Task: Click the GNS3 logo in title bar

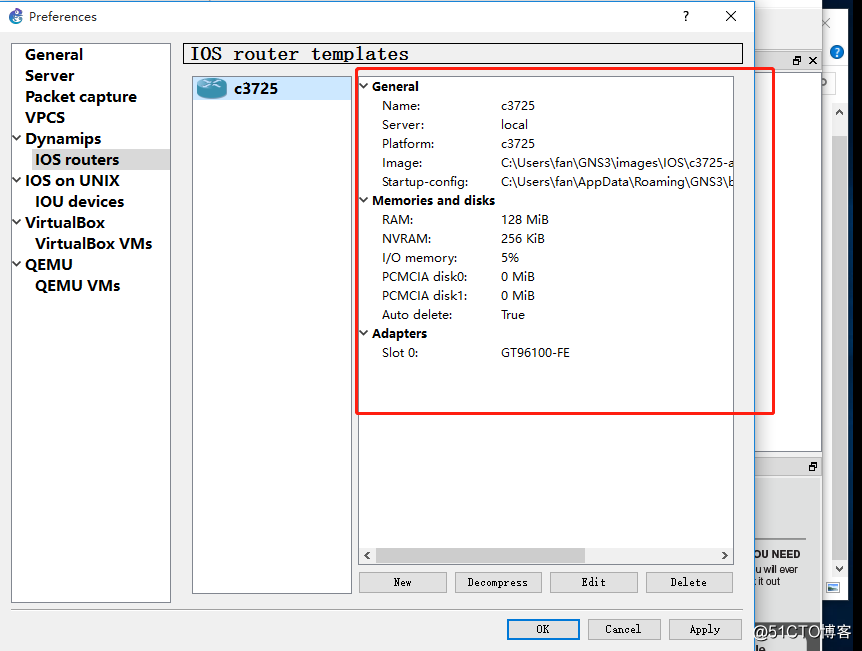Action: coord(16,16)
